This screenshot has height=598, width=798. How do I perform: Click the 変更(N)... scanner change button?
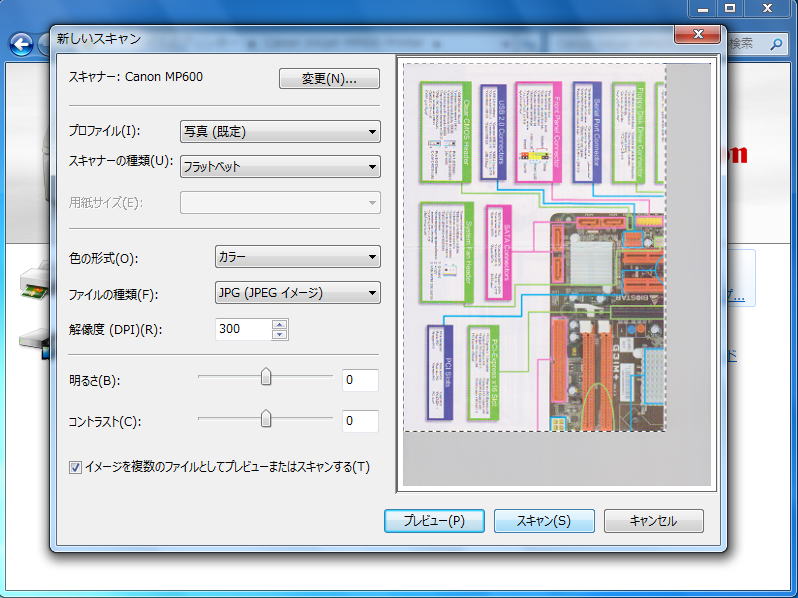329,78
